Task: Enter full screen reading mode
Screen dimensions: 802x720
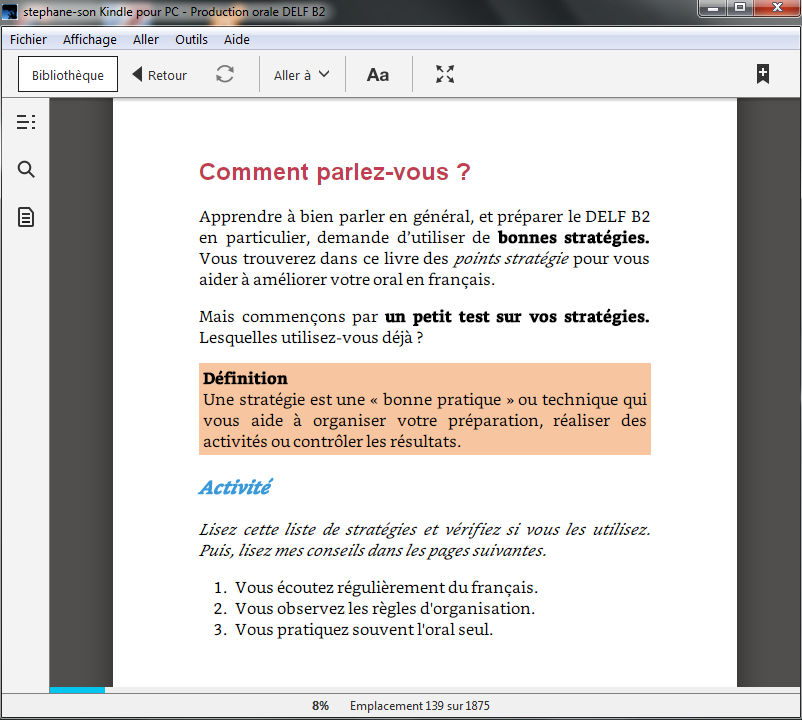Action: pyautogui.click(x=445, y=74)
